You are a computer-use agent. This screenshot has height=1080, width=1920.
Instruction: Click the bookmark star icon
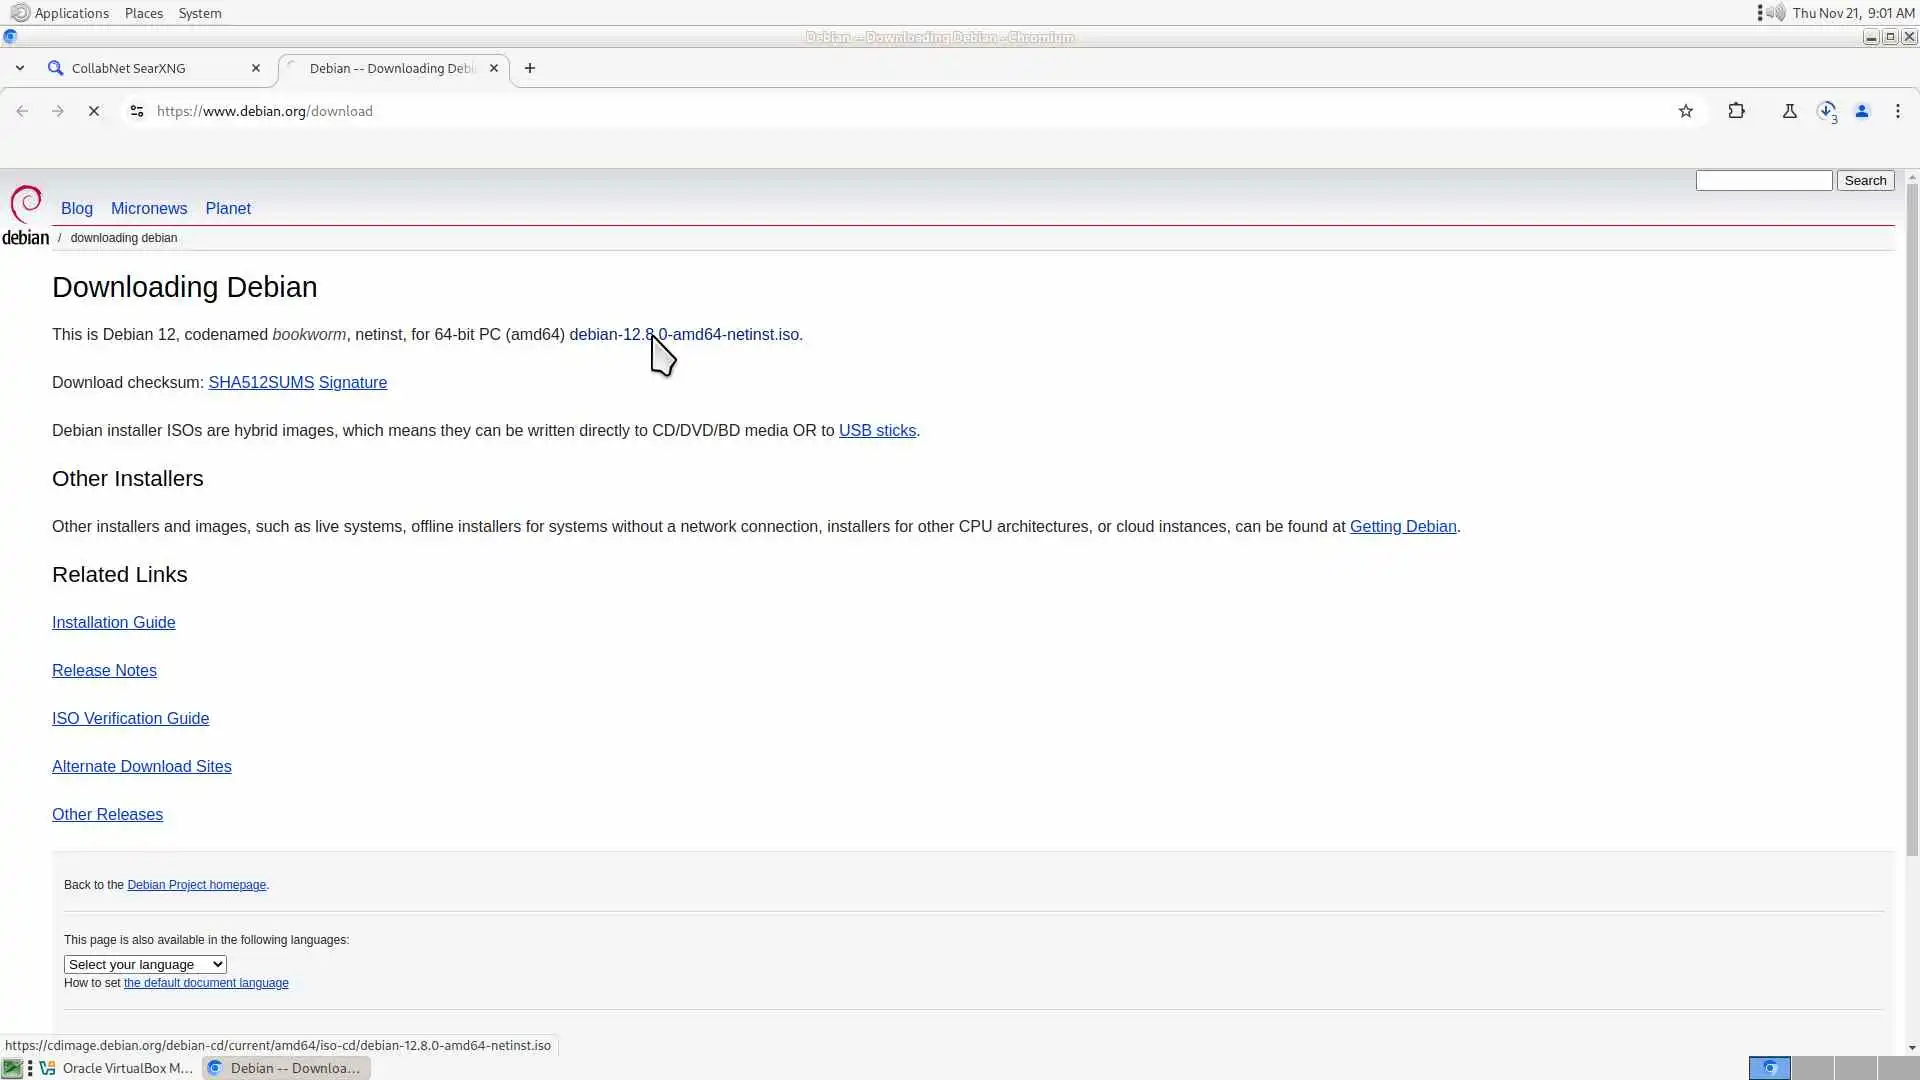click(x=1685, y=111)
